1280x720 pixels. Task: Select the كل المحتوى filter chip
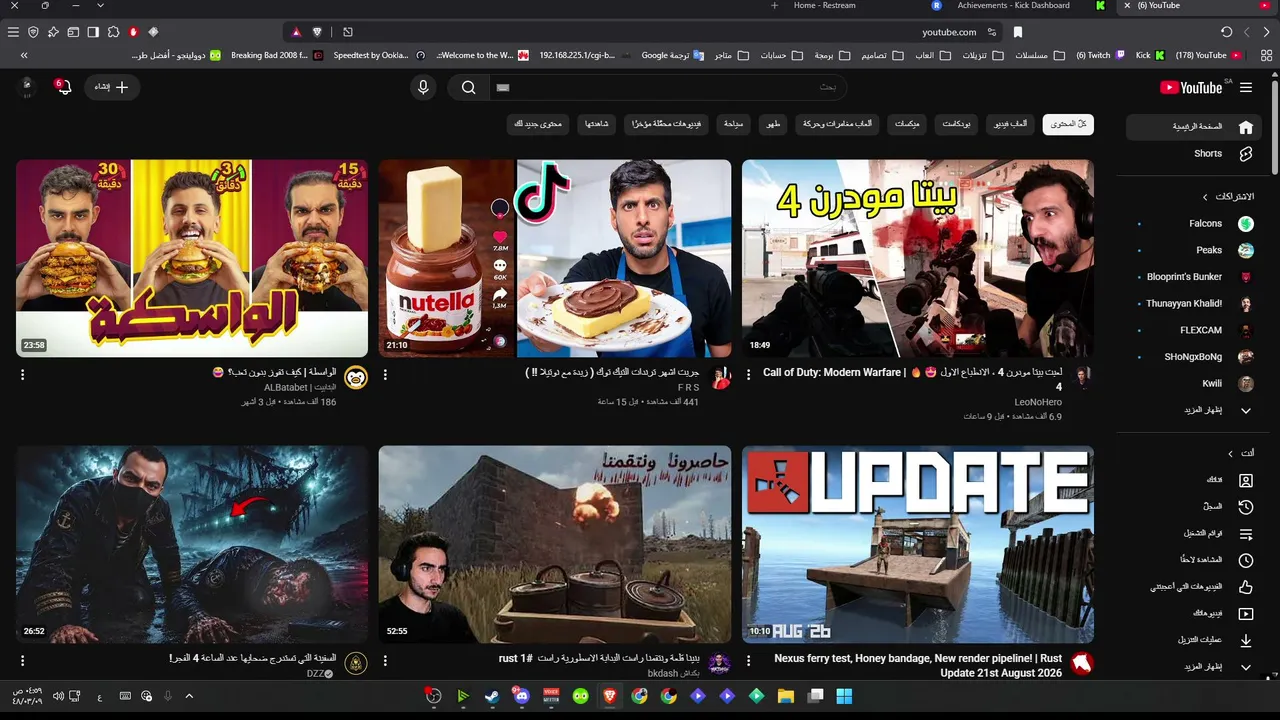point(1068,124)
